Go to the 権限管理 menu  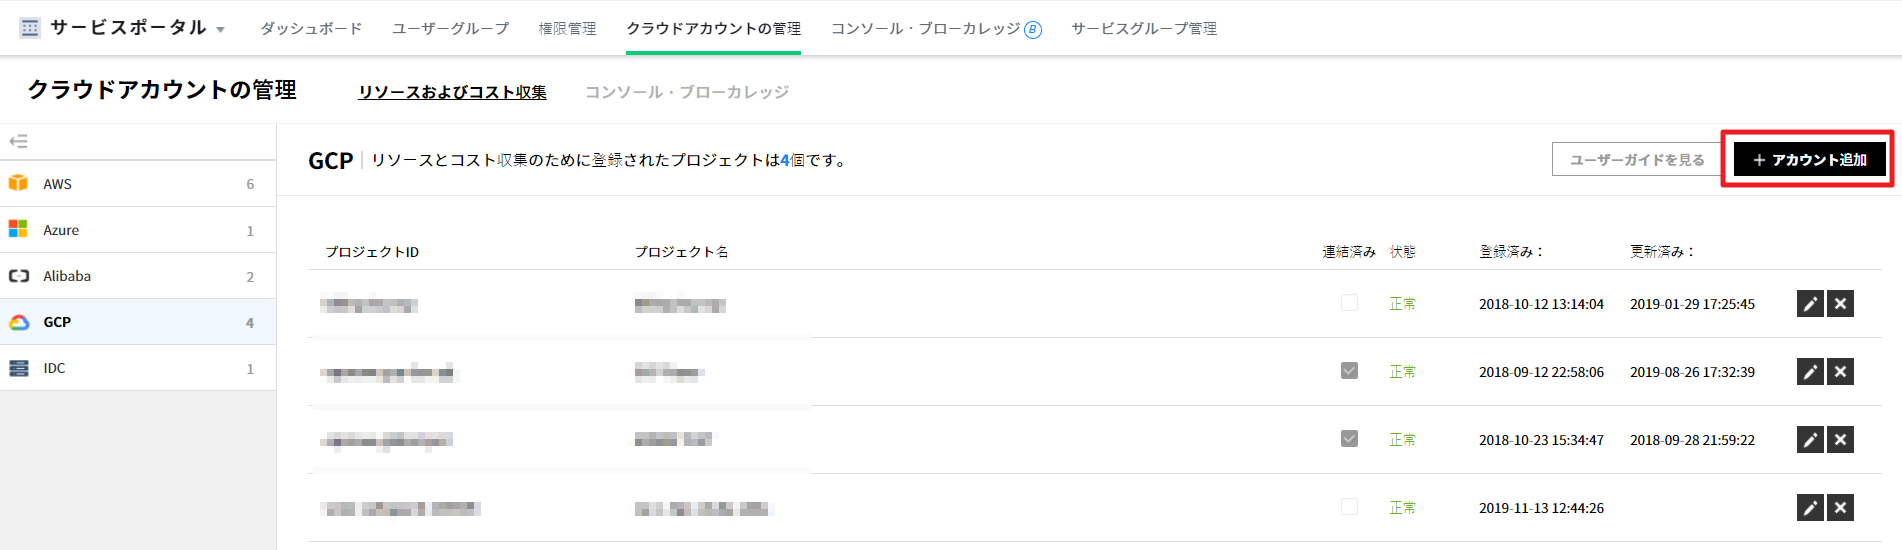click(567, 29)
